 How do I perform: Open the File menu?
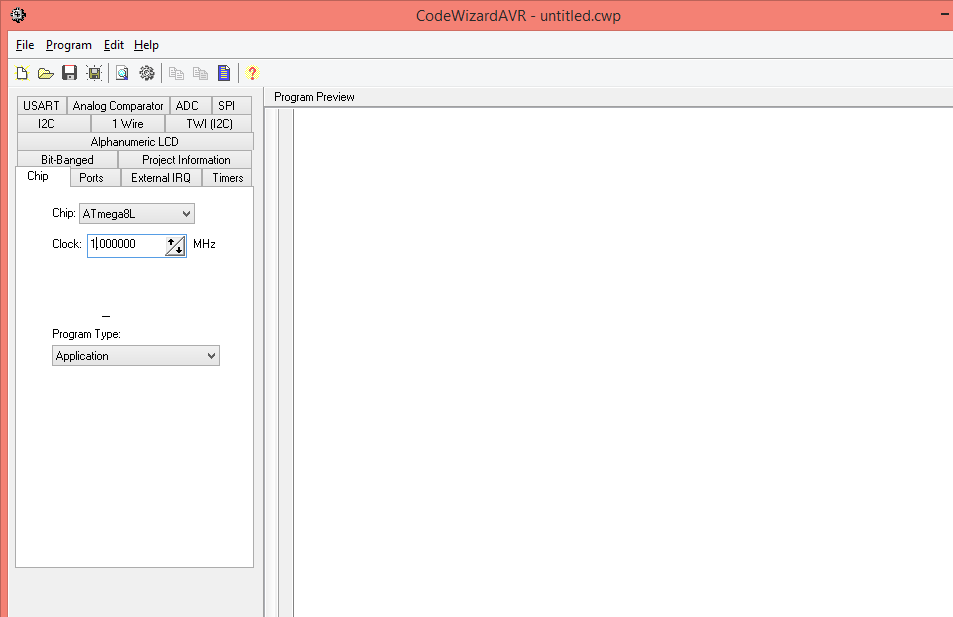pos(25,45)
